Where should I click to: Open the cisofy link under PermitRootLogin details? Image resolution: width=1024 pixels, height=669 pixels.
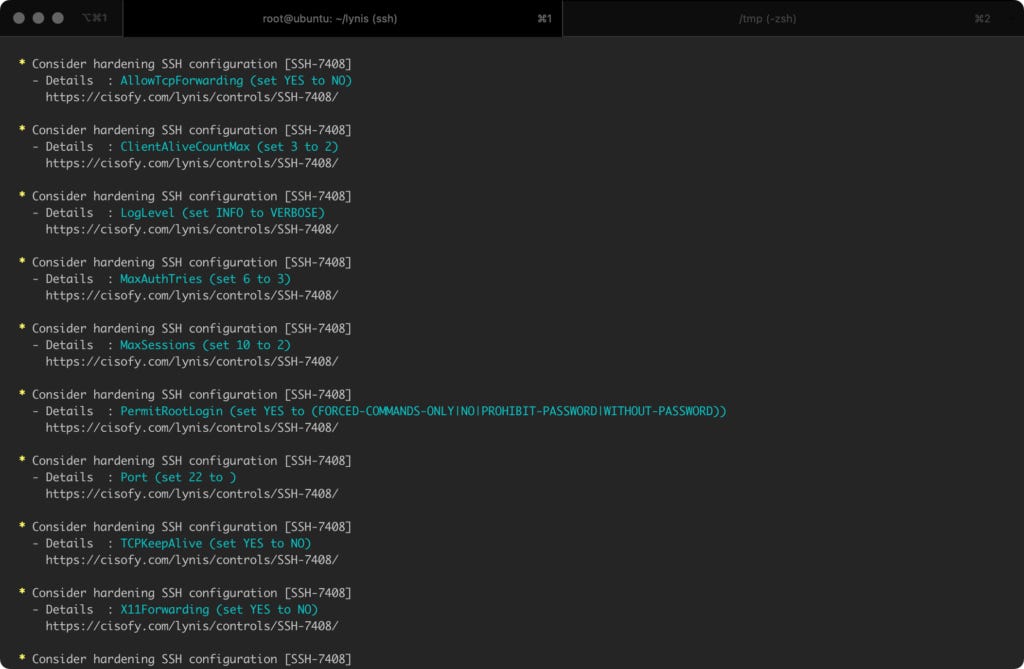point(192,428)
